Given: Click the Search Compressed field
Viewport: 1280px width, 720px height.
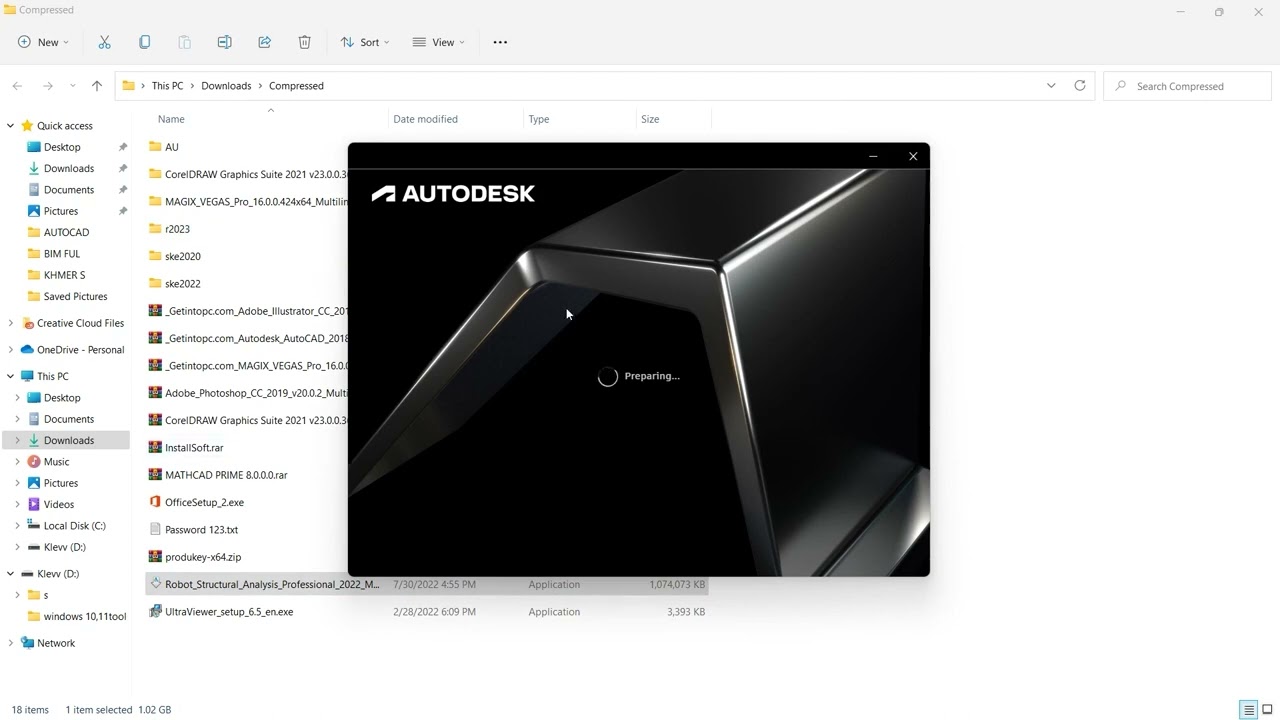Looking at the screenshot, I should (1186, 86).
